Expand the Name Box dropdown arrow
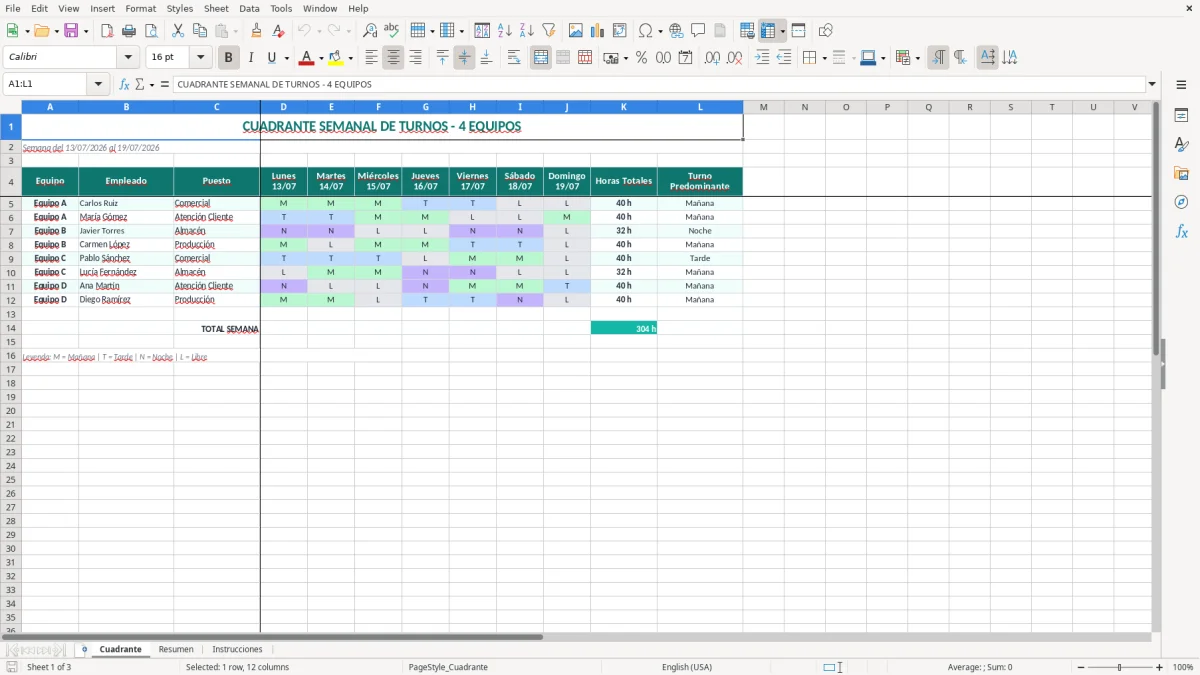The image size is (1200, 675). [98, 85]
